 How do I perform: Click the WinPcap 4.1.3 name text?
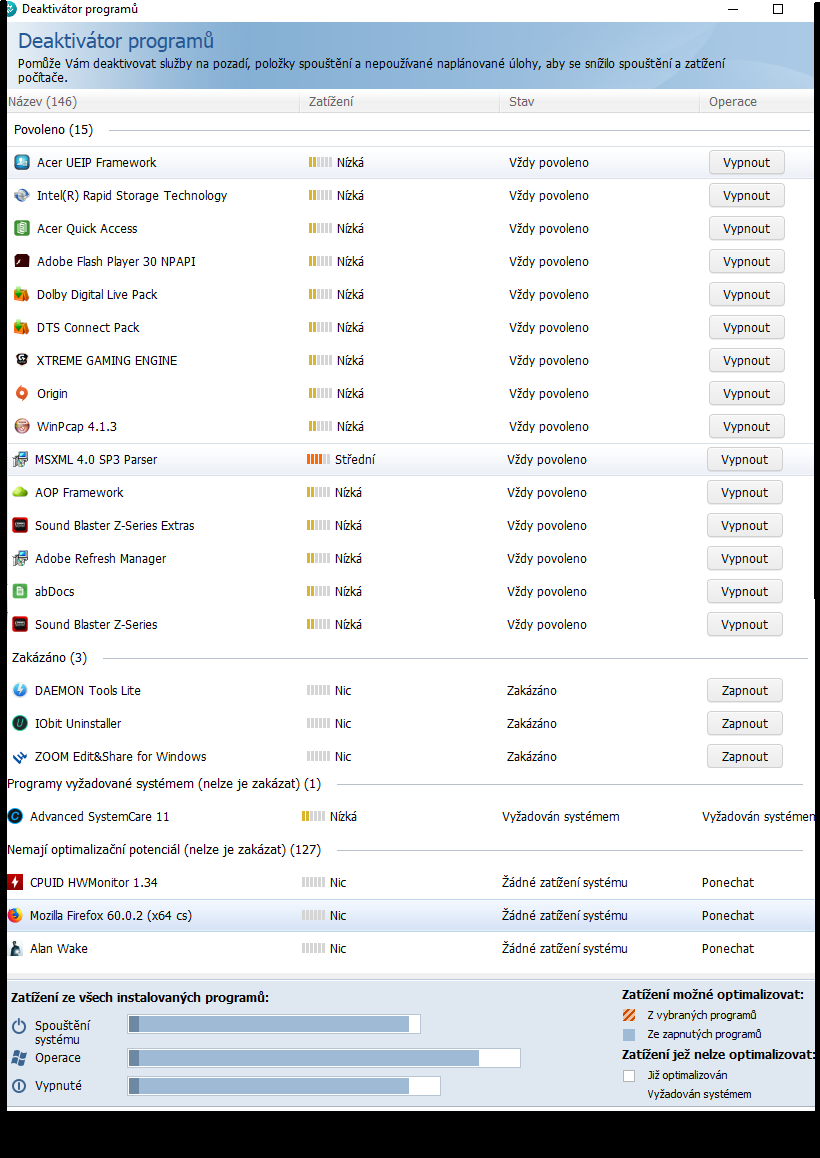click(77, 427)
